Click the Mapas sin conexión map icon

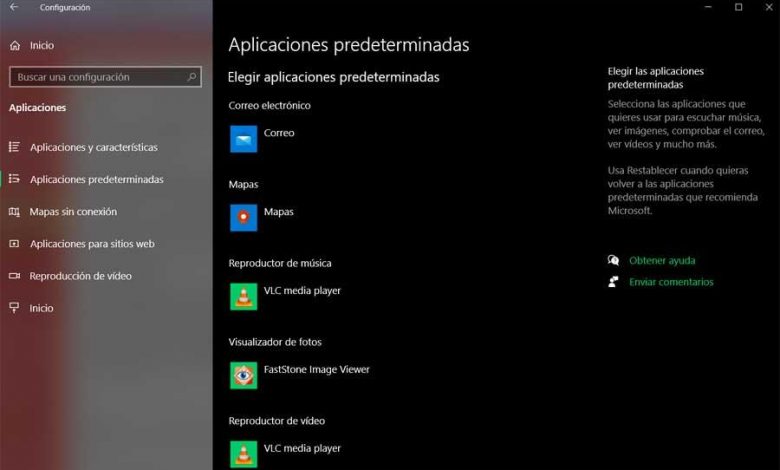(14, 212)
